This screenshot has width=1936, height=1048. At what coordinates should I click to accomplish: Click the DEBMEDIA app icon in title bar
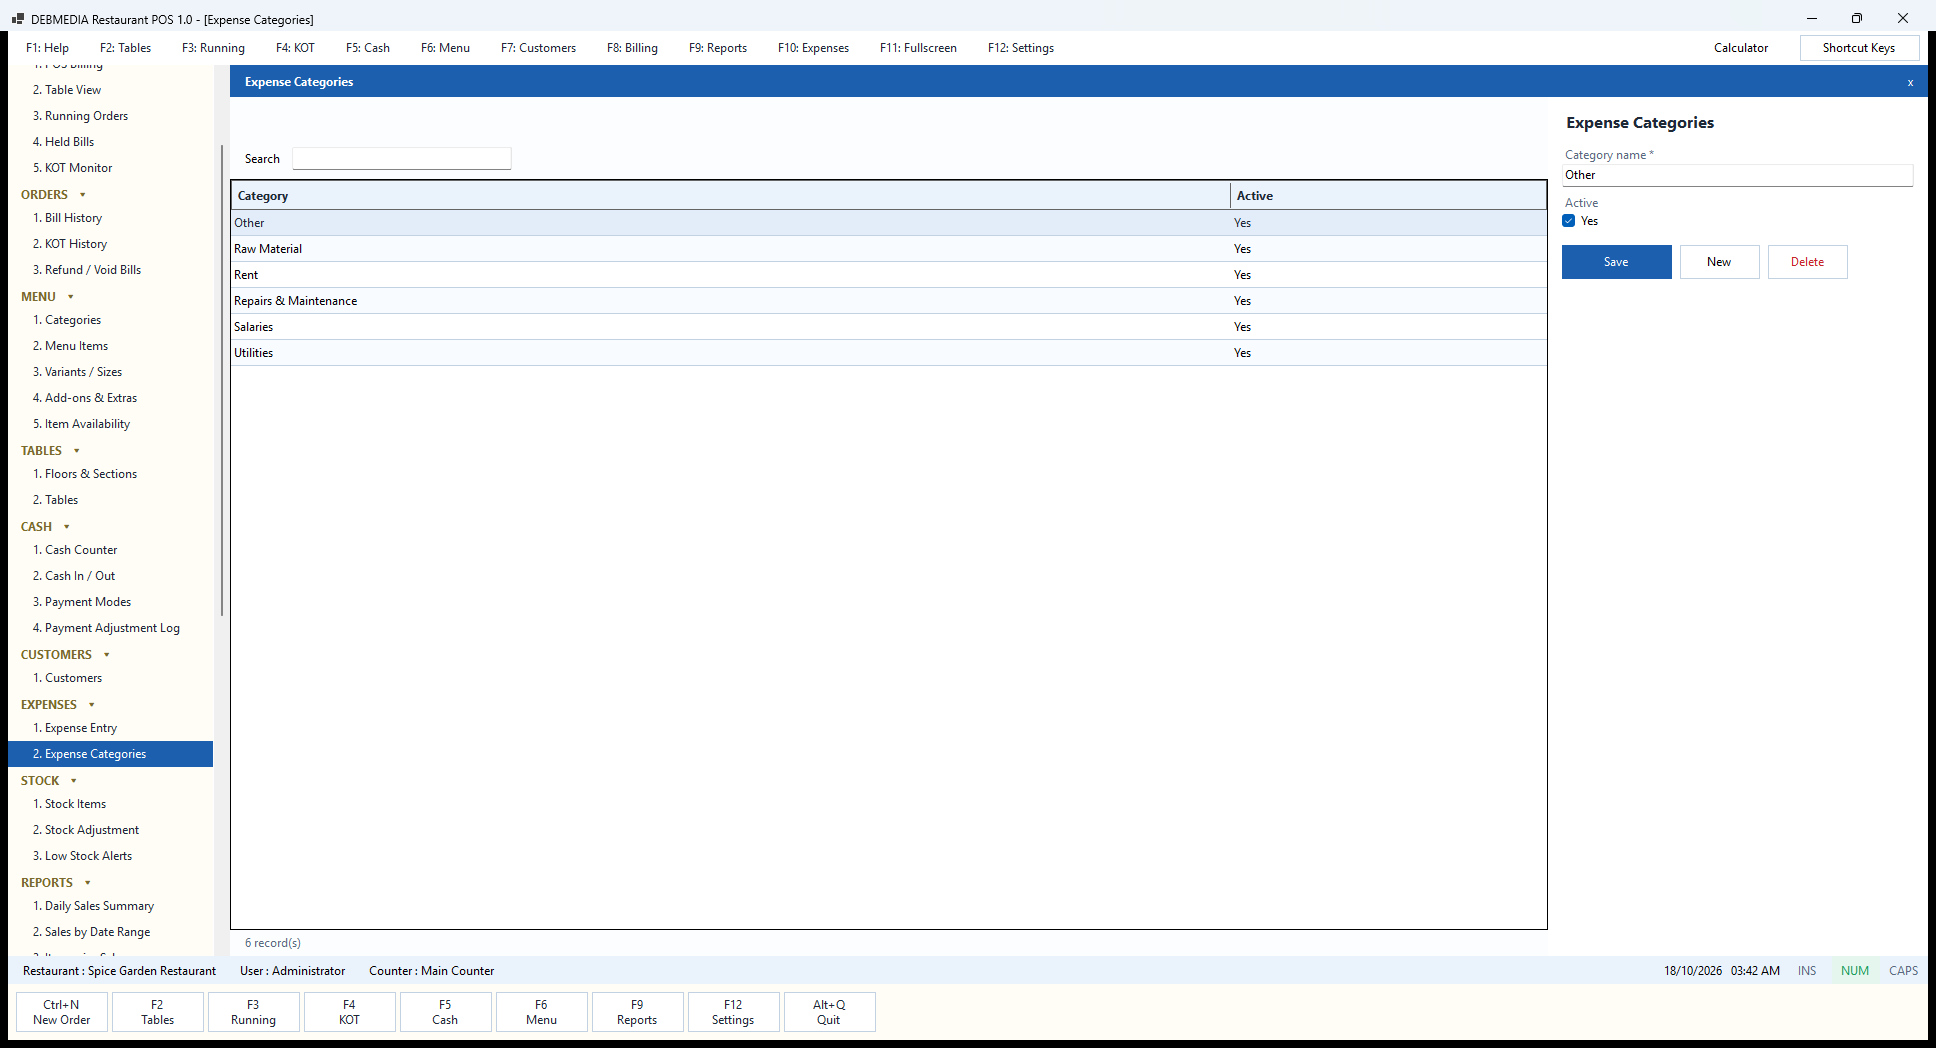17,19
